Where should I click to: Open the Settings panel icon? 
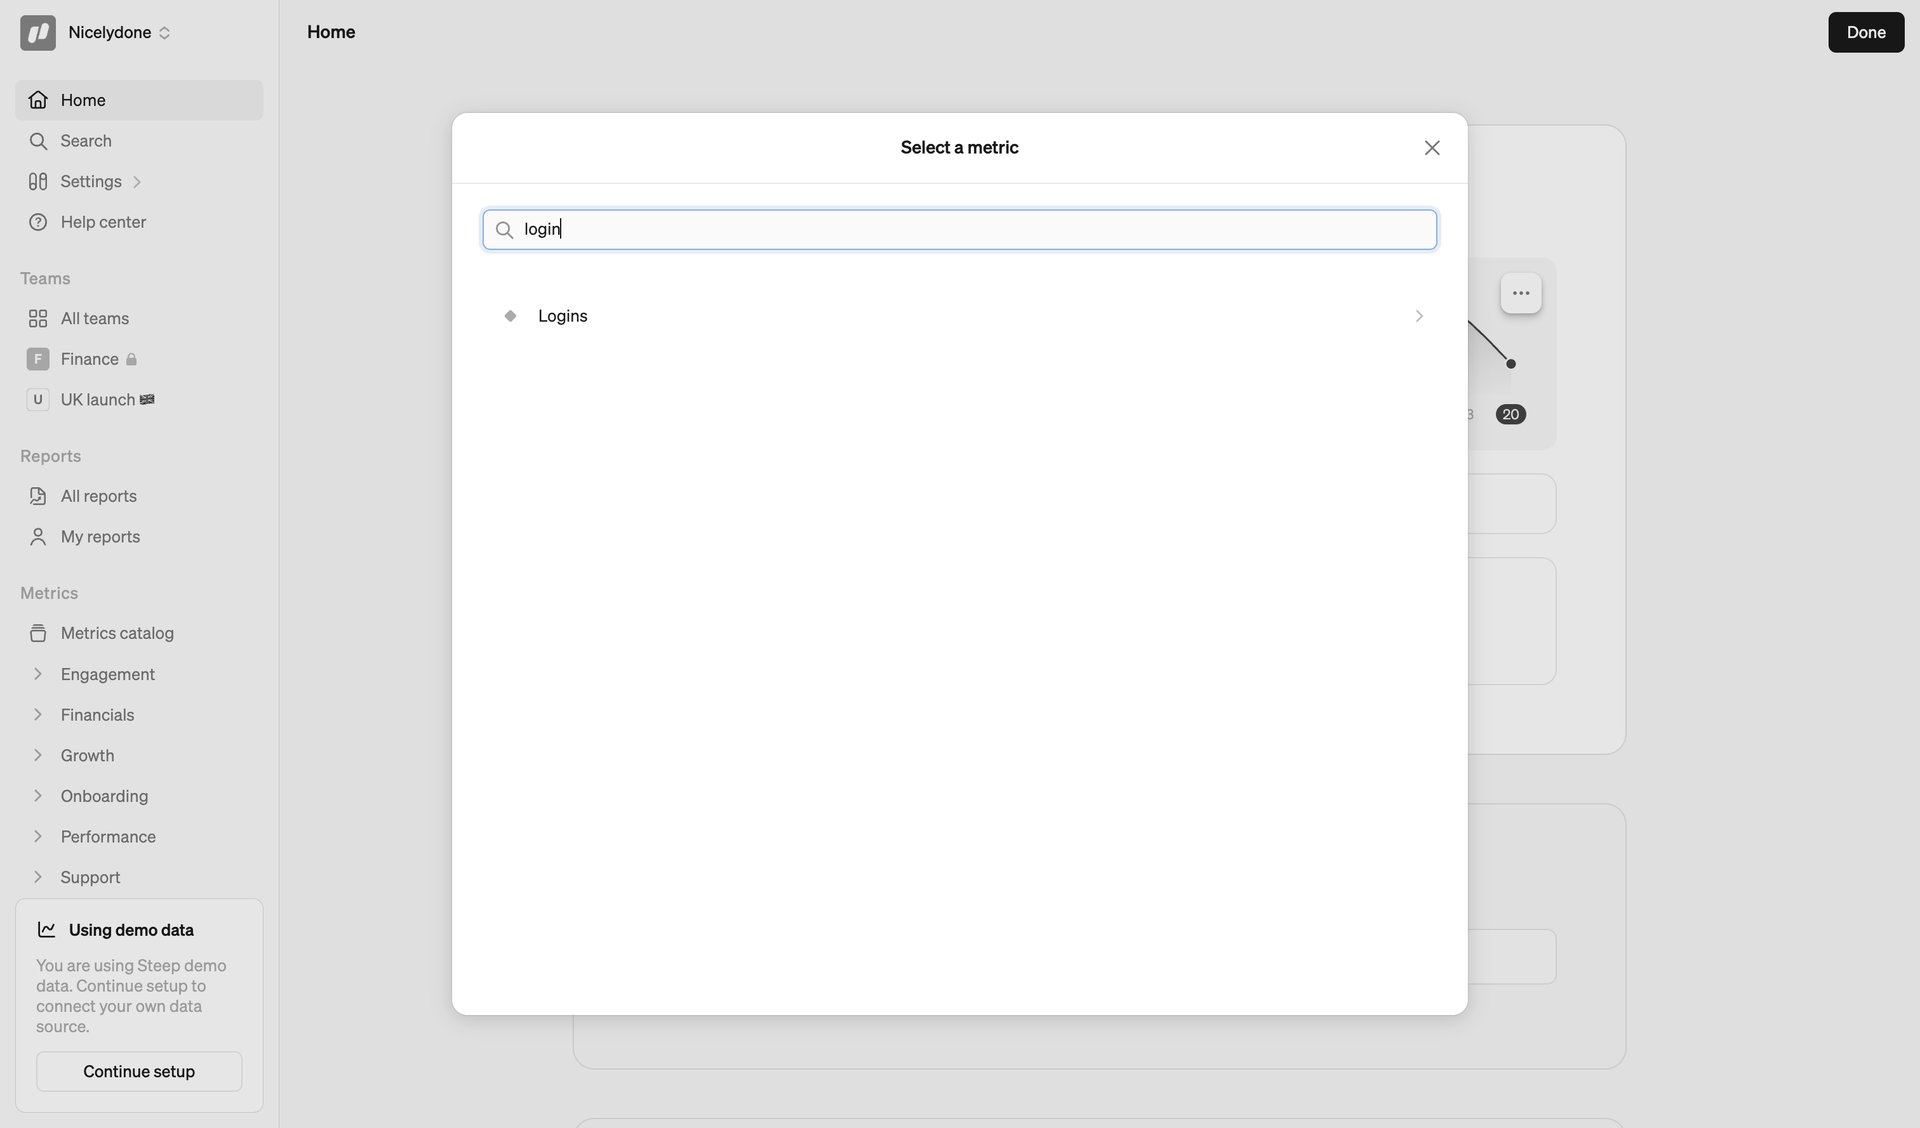coord(38,181)
